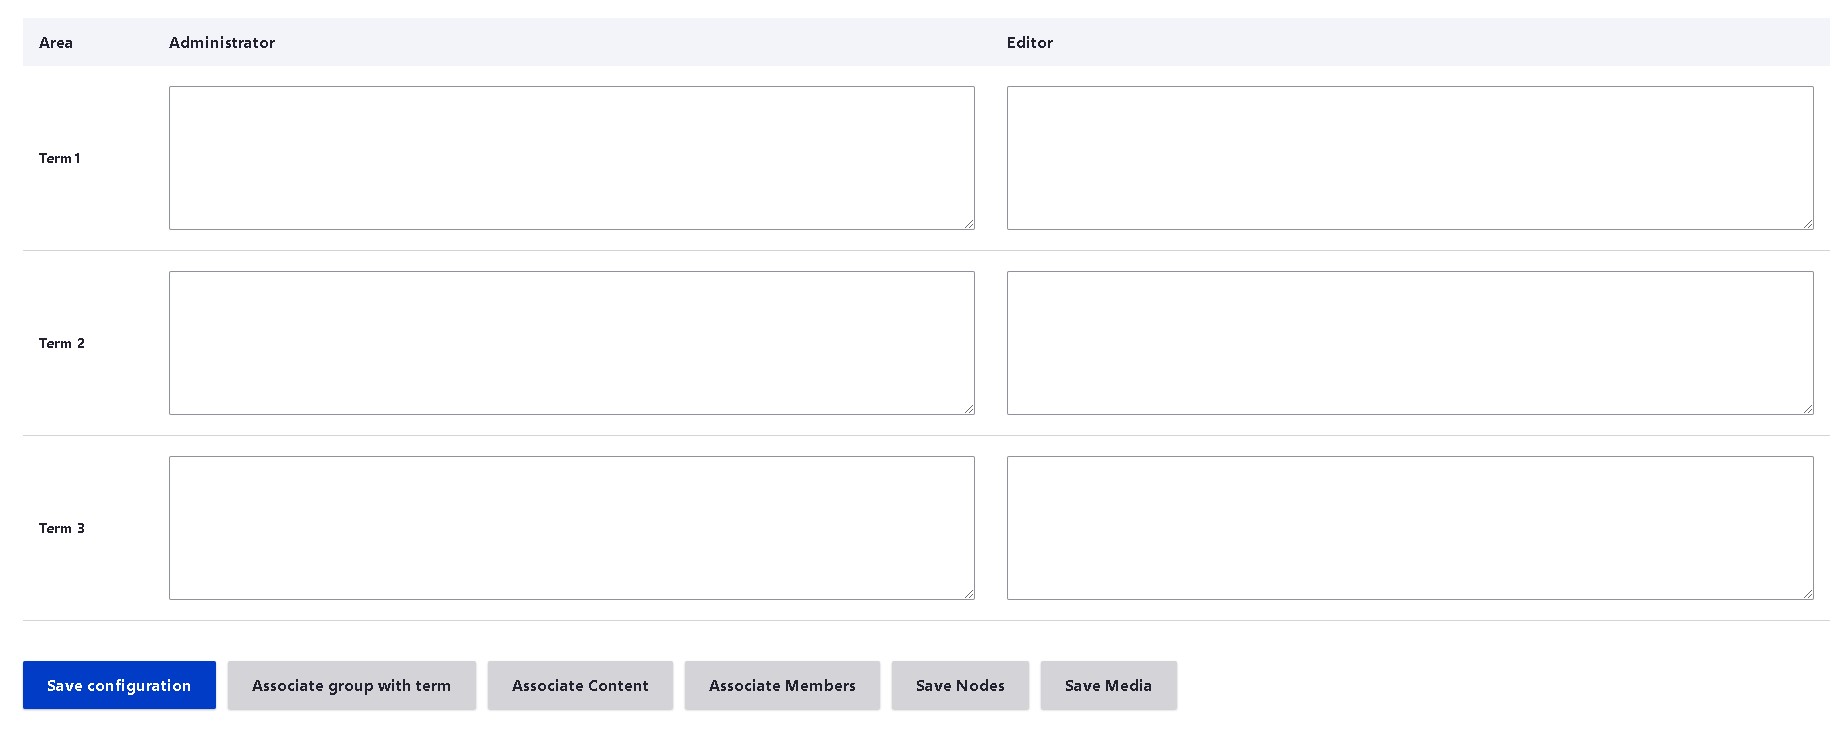Click resize corner of Term 3 Administrator textarea
Image resolution: width=1841 pixels, height=742 pixels.
969,594
